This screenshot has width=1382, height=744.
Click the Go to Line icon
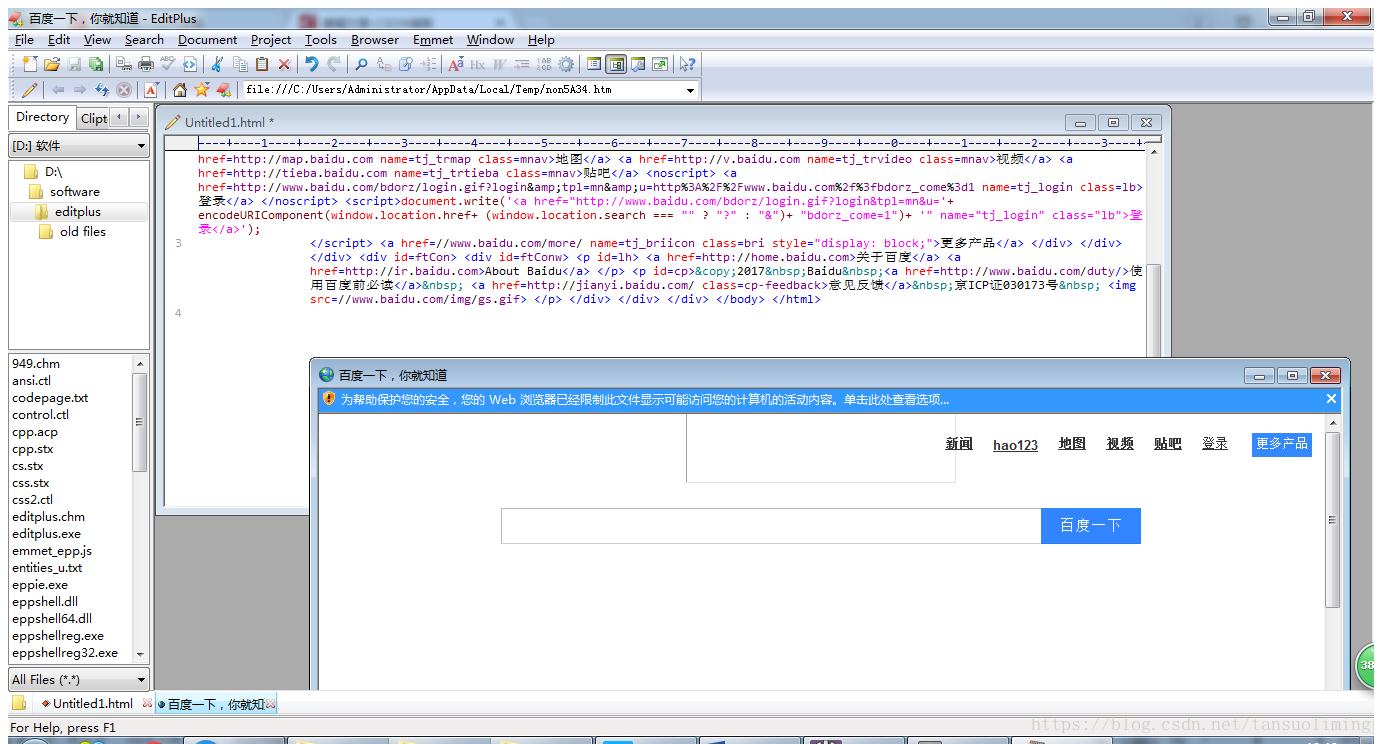(x=428, y=64)
